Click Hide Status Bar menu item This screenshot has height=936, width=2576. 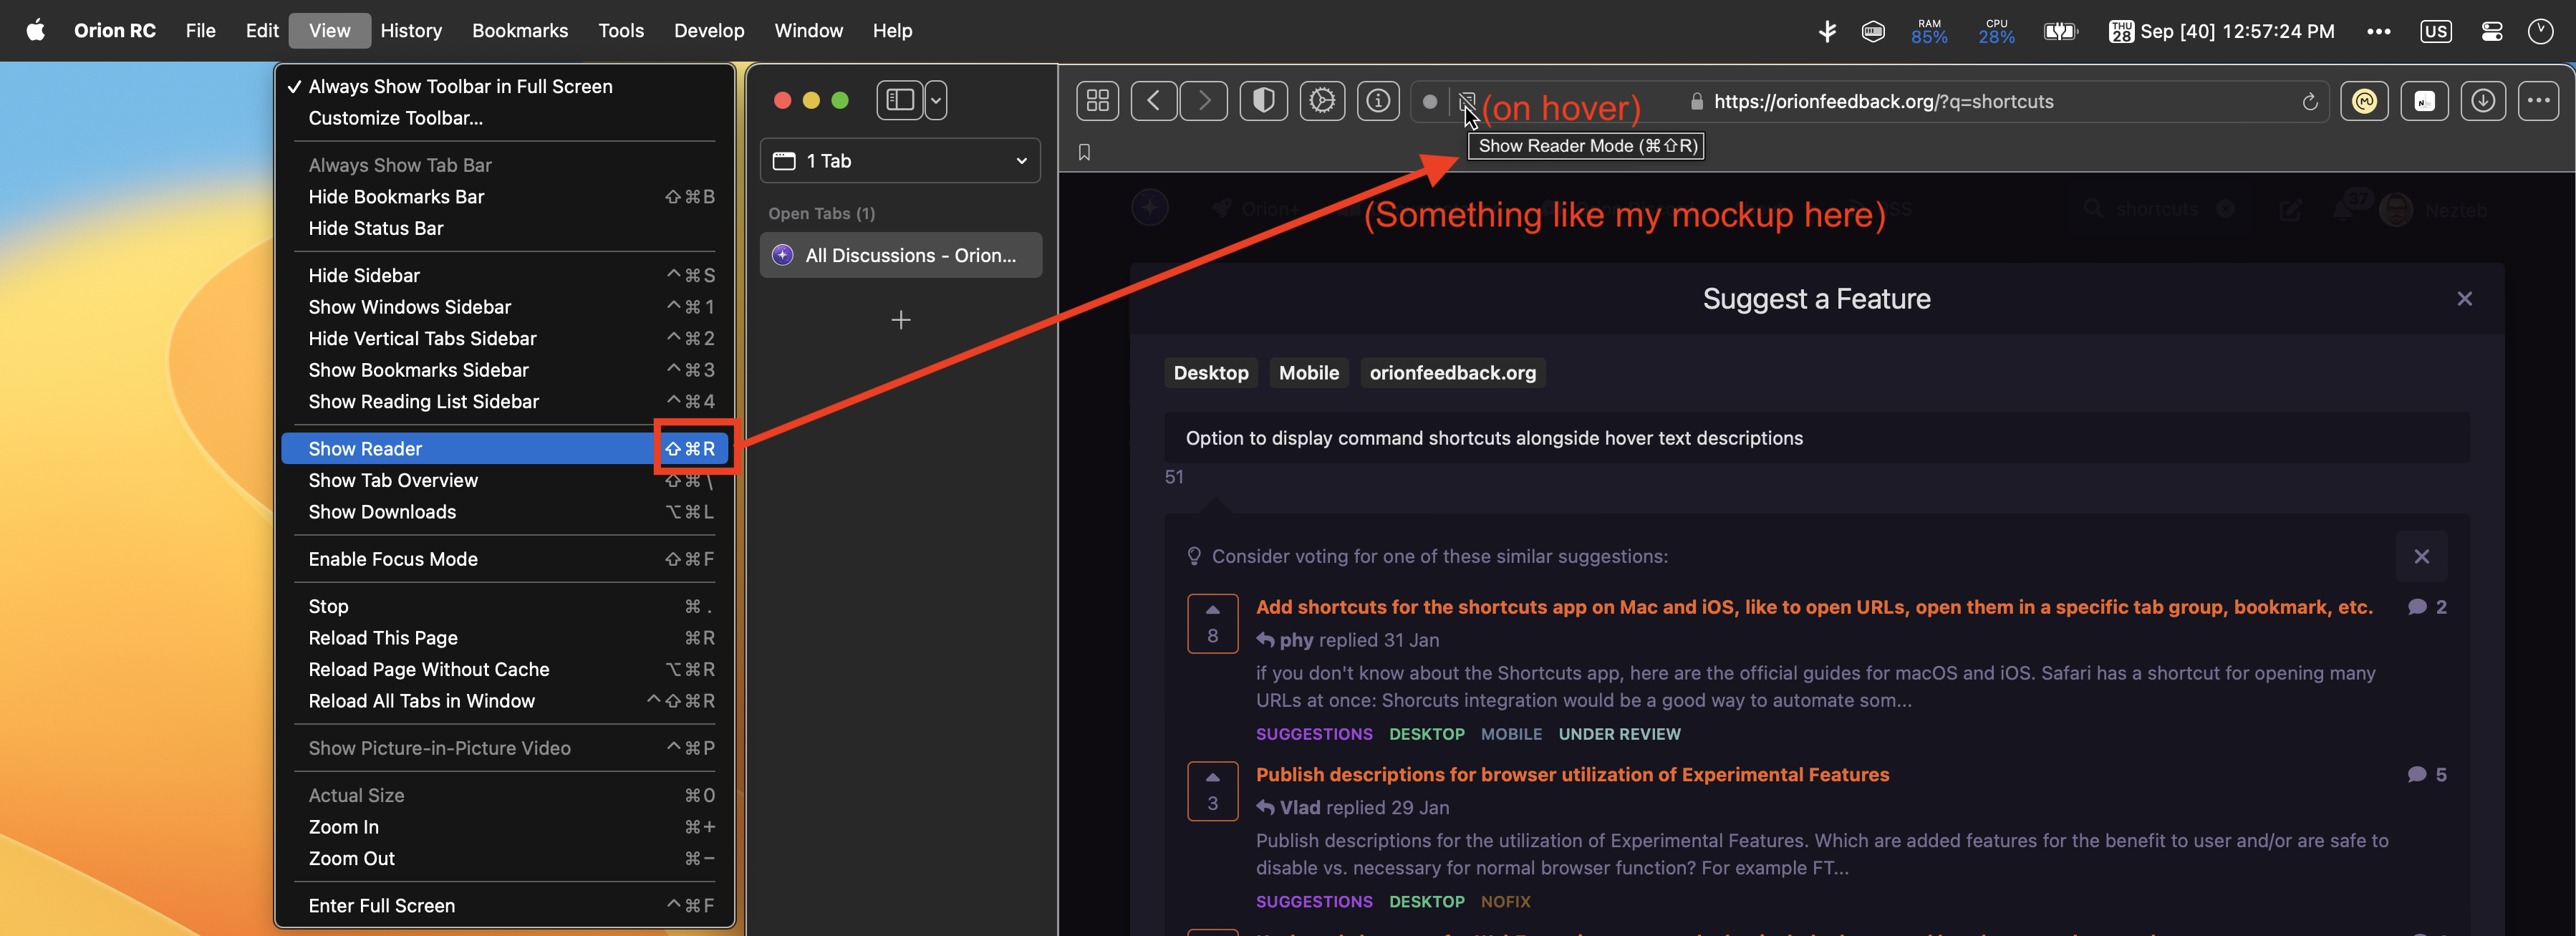505,228
